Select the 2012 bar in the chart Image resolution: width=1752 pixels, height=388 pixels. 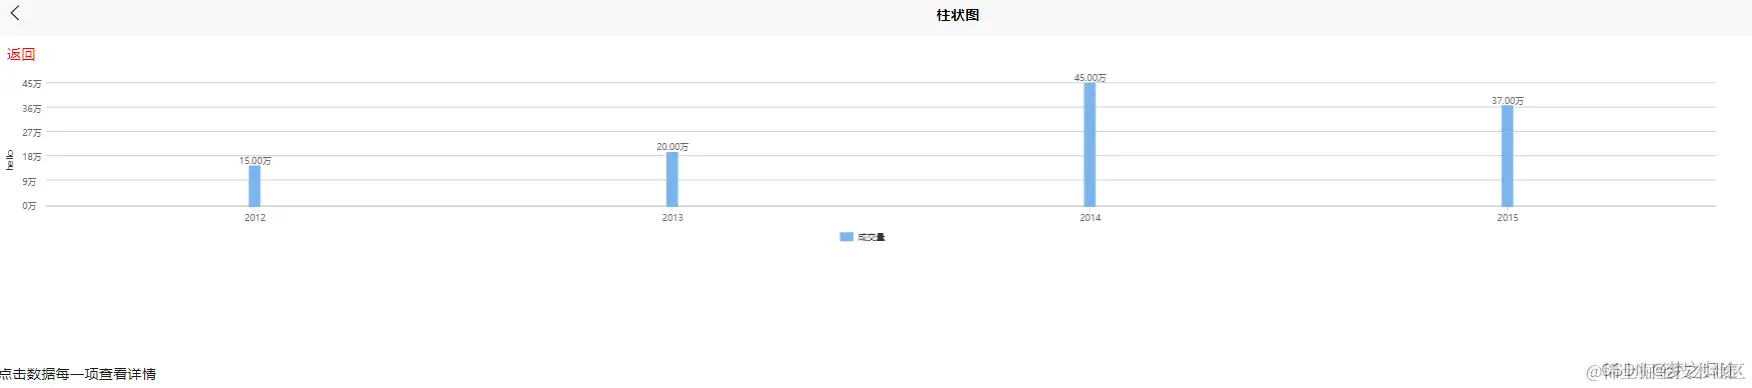pos(255,186)
